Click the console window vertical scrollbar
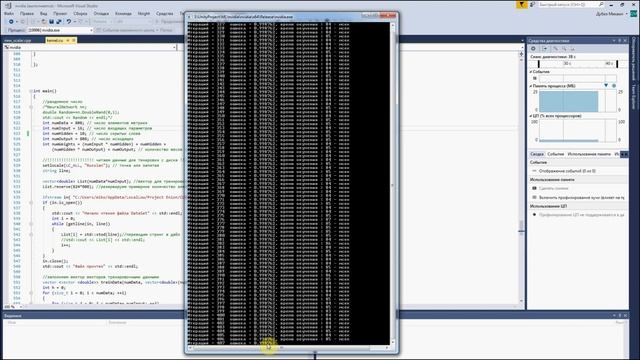 coord(393,184)
